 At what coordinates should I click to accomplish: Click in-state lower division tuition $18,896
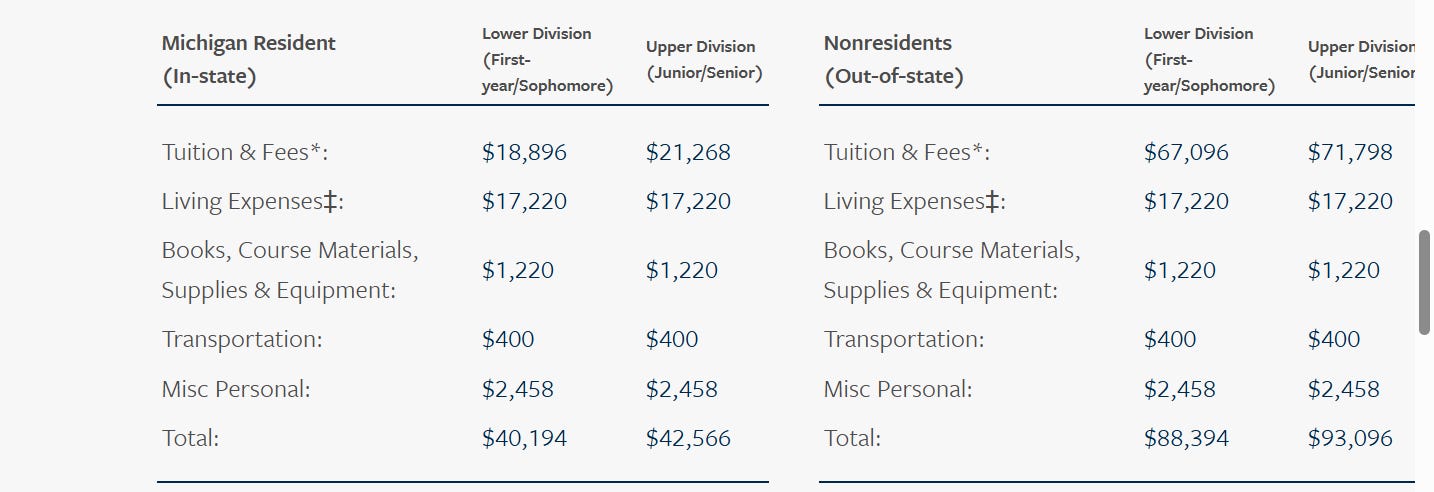coord(524,152)
